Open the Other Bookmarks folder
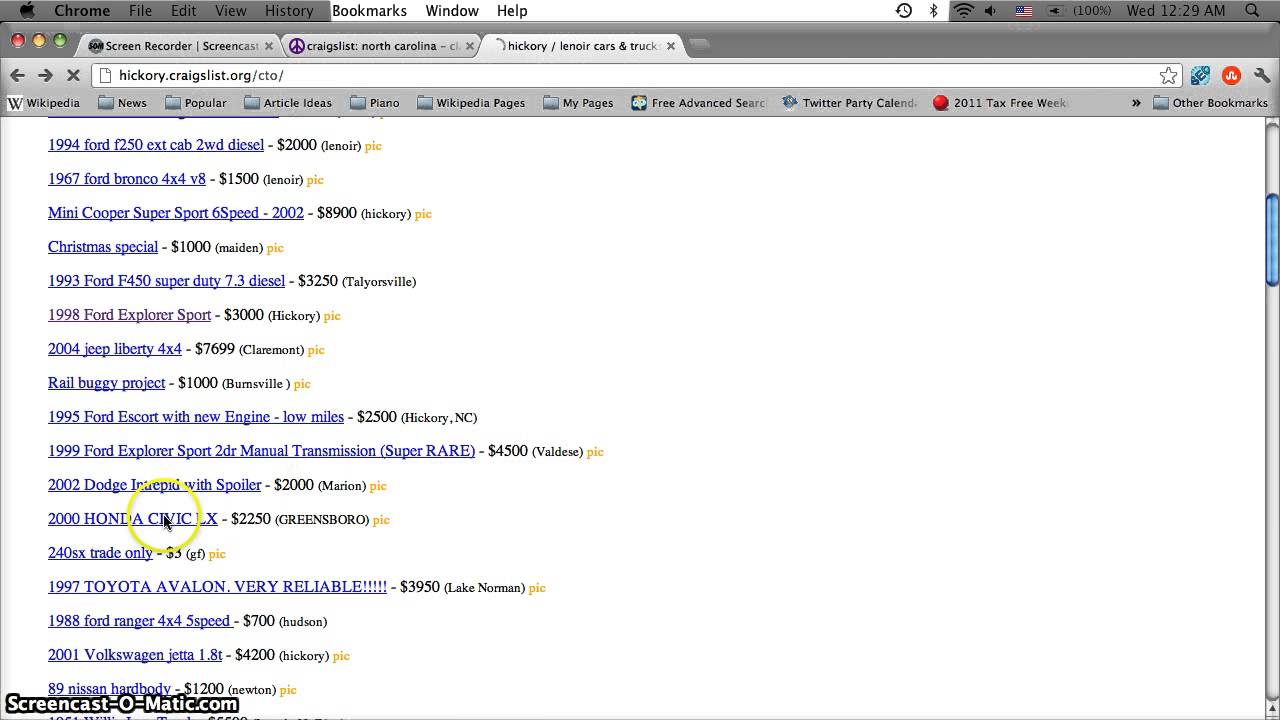The width and height of the screenshot is (1280, 720). (1210, 103)
